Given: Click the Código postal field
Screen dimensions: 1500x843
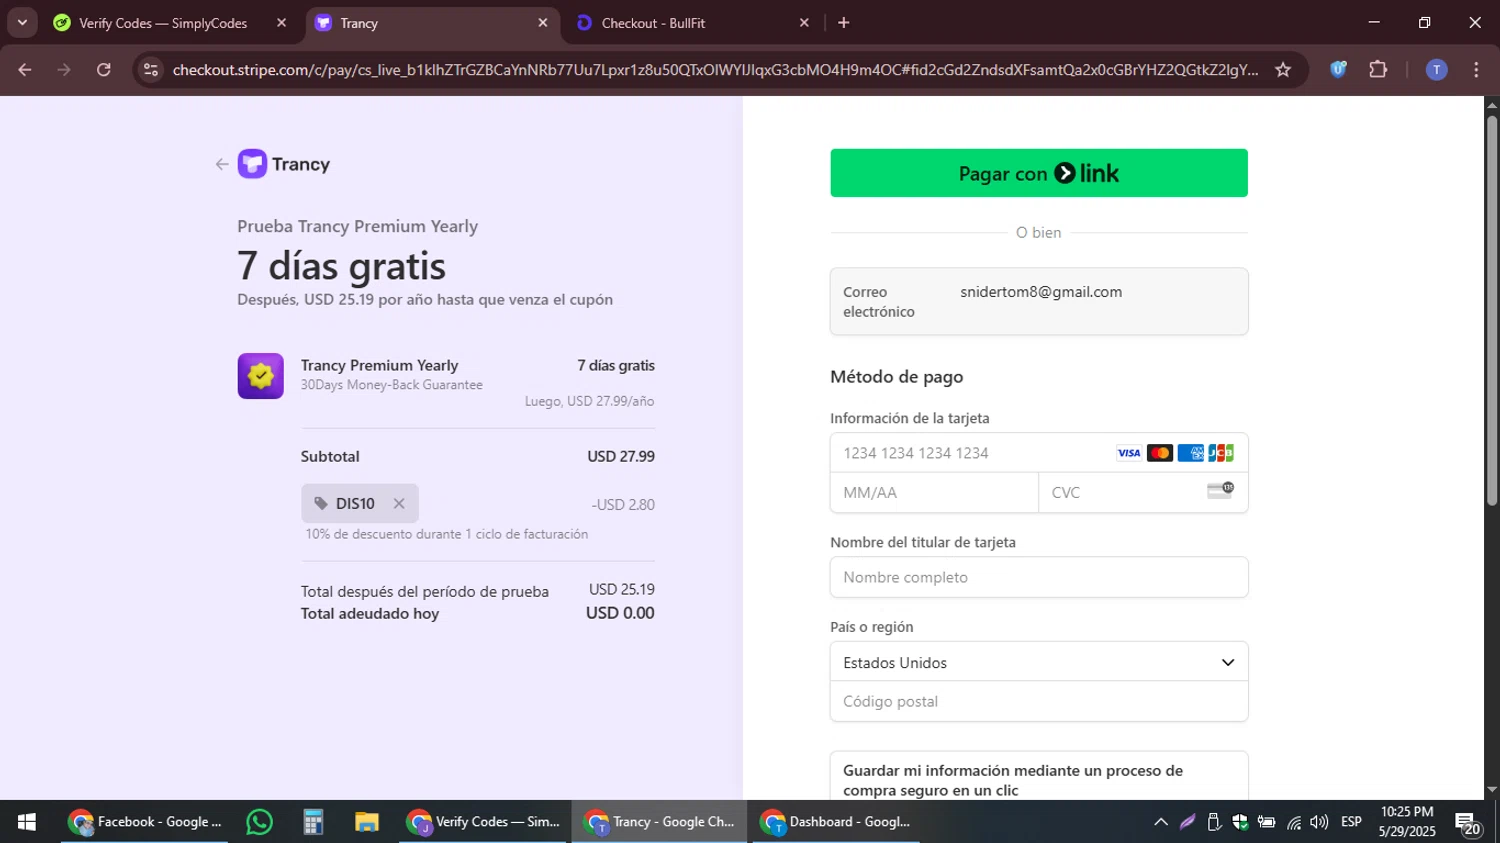Looking at the screenshot, I should coord(1039,702).
